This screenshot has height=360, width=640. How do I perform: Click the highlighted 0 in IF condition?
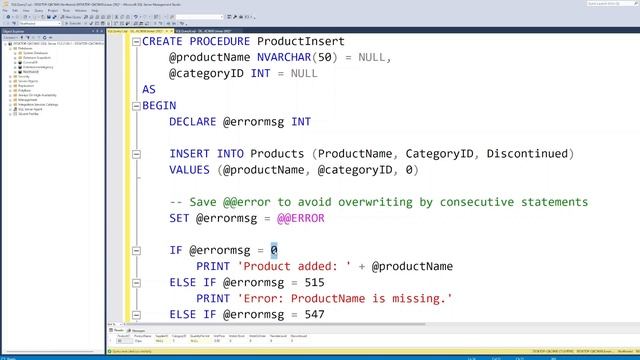[x=274, y=250]
